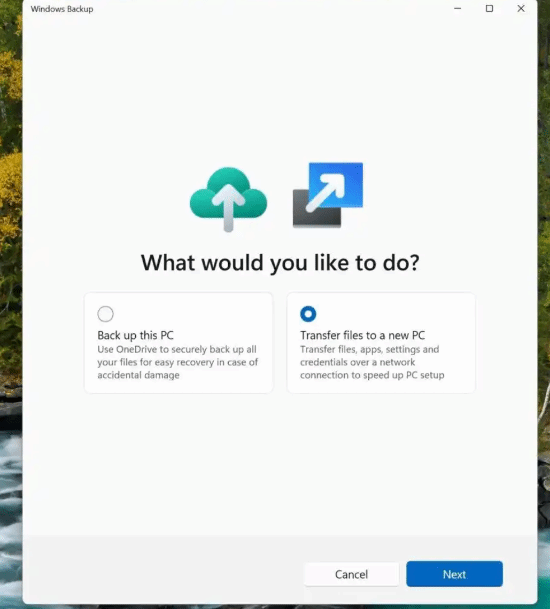550x609 pixels.
Task: Click the 'Windows Backup' window title
Action: pyautogui.click(x=62, y=9)
